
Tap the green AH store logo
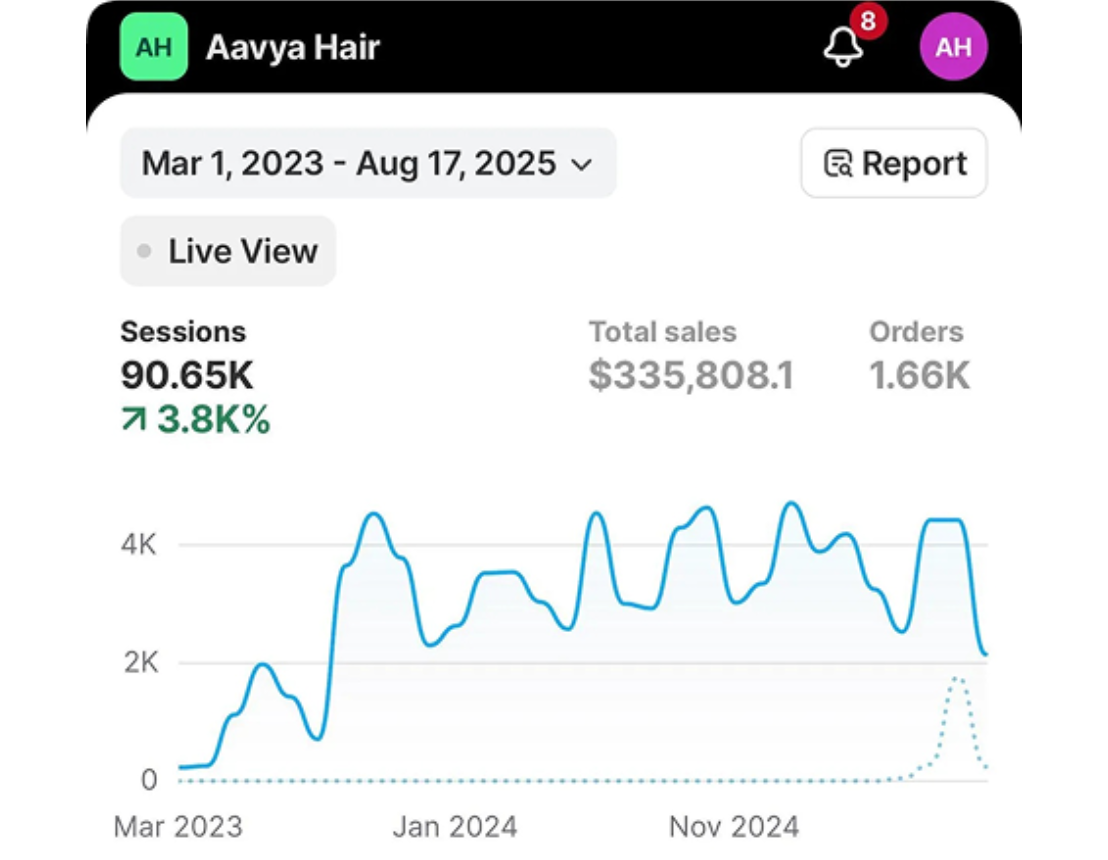click(153, 47)
